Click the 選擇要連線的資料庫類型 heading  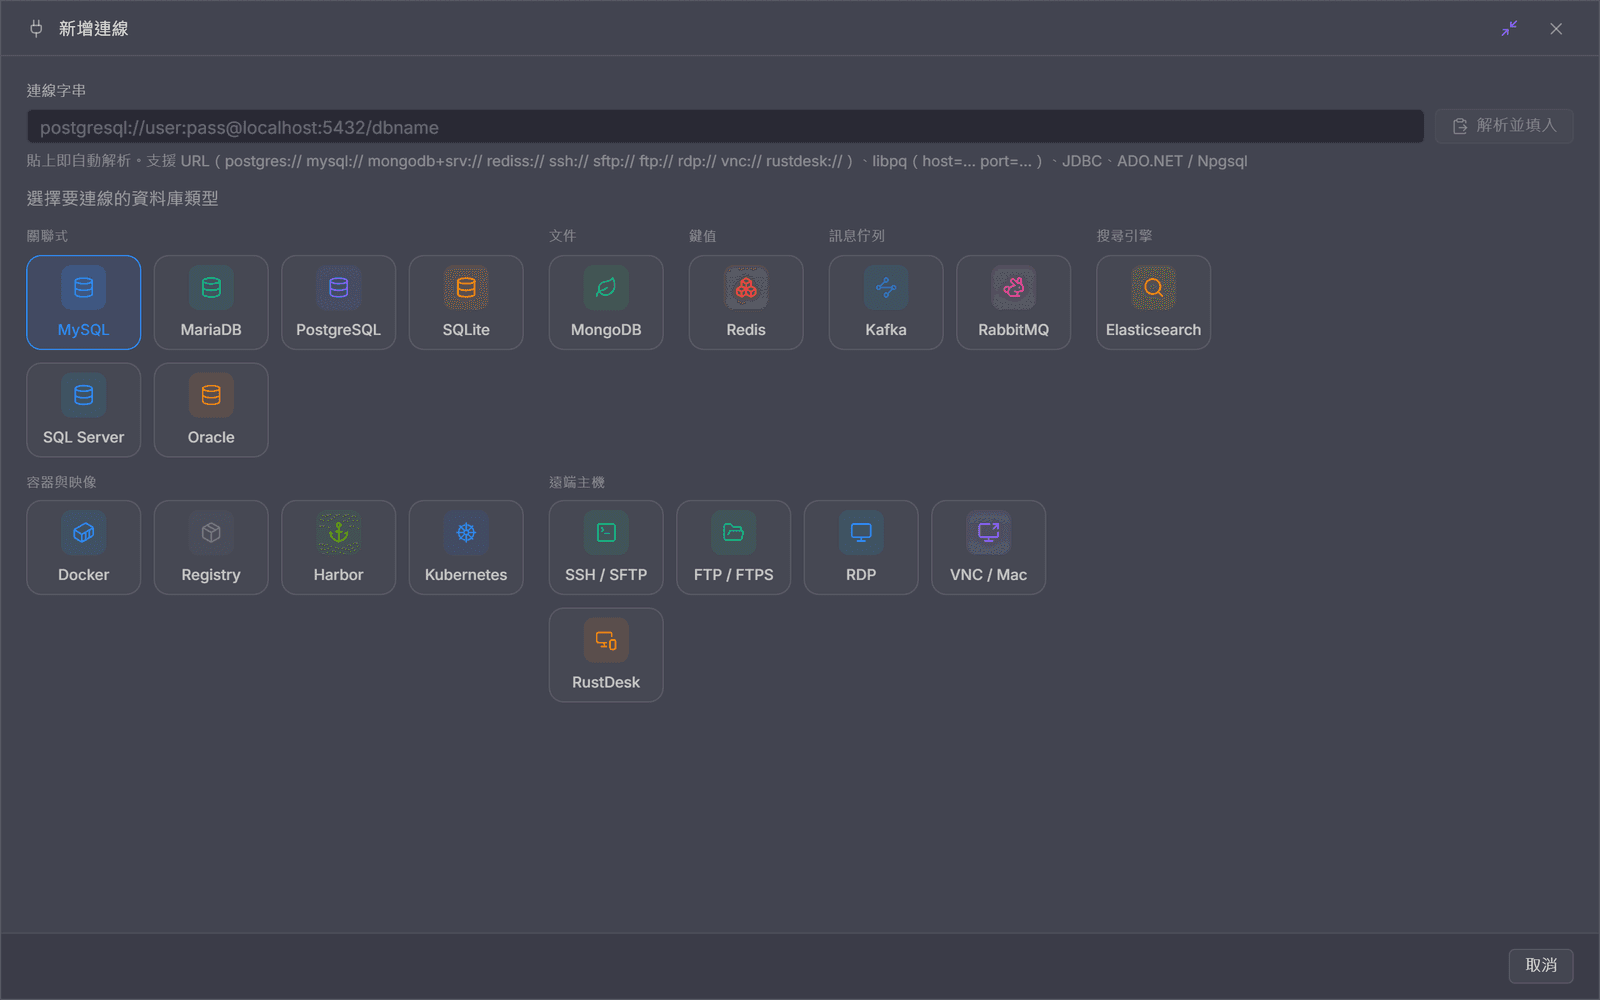click(x=122, y=198)
